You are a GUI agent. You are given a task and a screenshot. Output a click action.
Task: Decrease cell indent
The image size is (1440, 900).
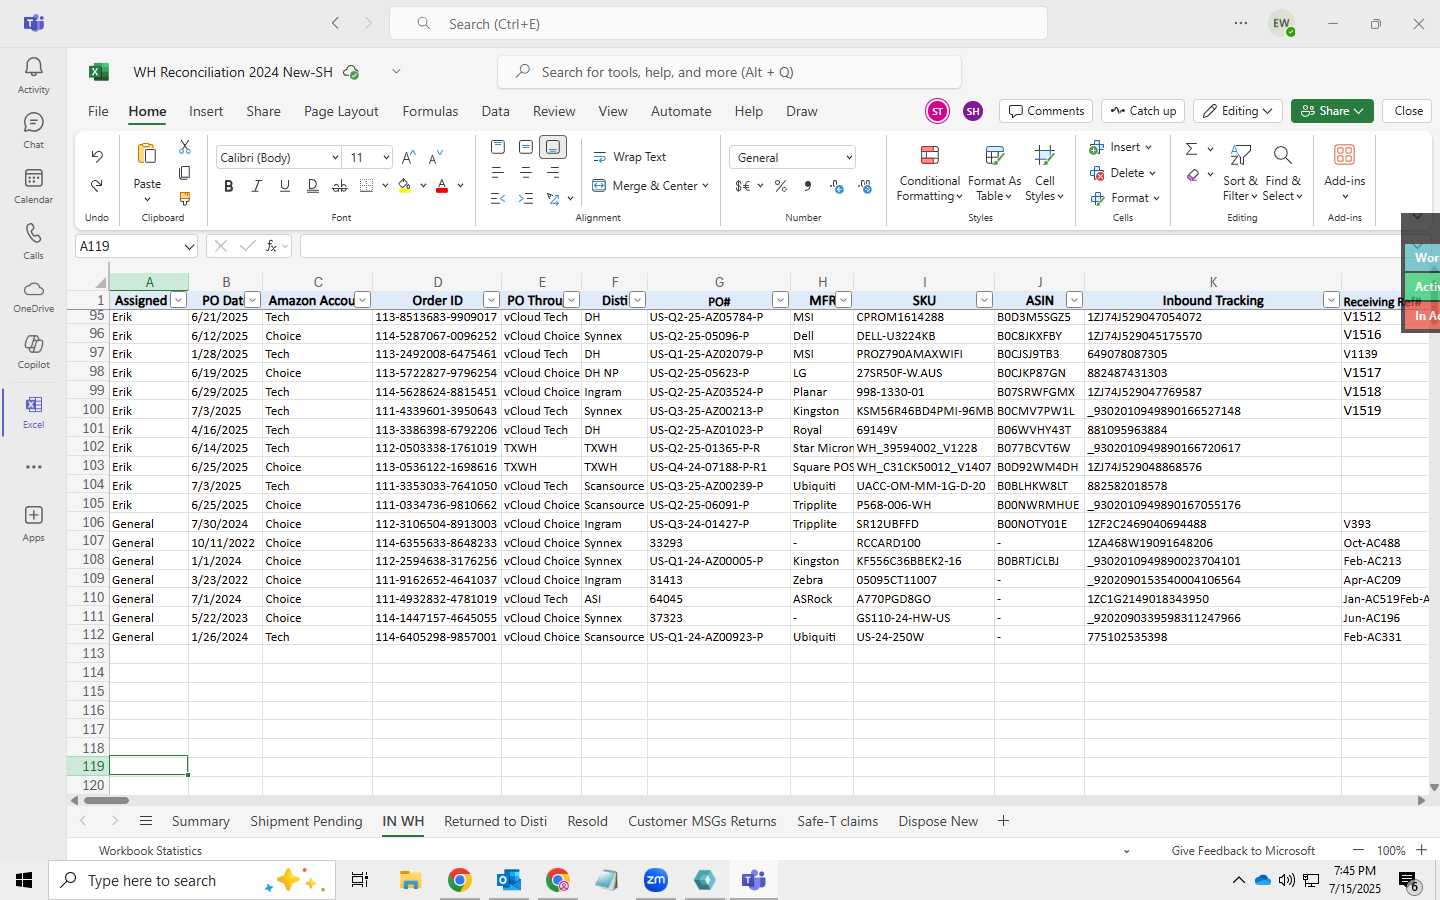point(498,199)
